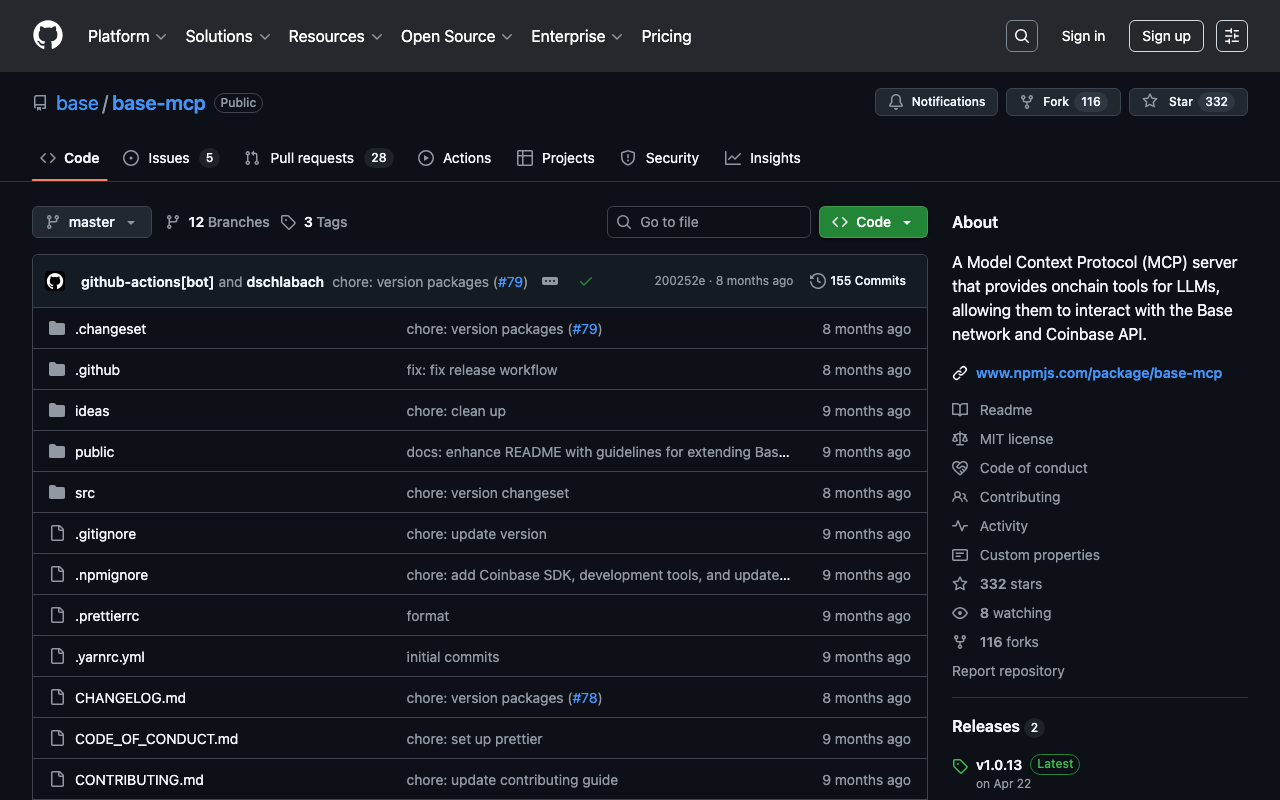Click the history clock icon for 155 Commits
The image size is (1280, 800).
point(818,281)
